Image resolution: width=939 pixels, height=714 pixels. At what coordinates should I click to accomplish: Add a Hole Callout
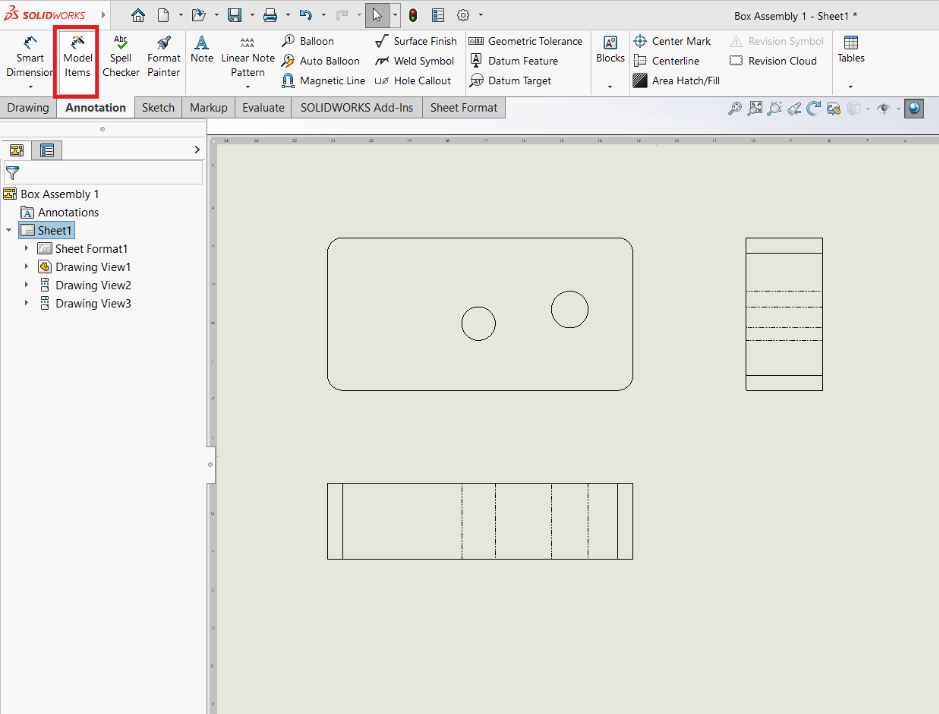(x=413, y=80)
